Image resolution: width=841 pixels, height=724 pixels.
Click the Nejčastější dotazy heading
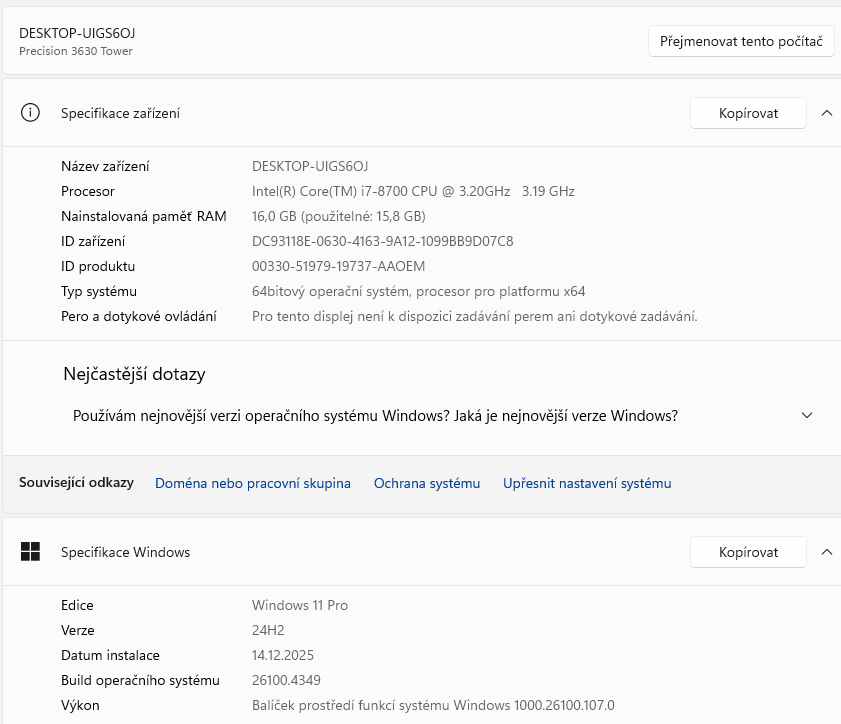point(134,374)
